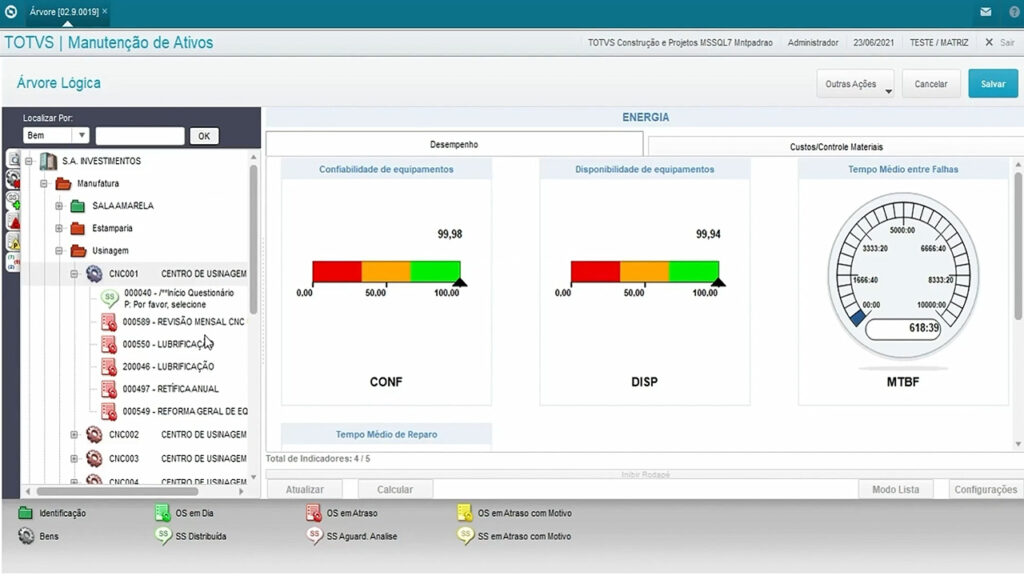Click the Atualizar button

[304, 489]
